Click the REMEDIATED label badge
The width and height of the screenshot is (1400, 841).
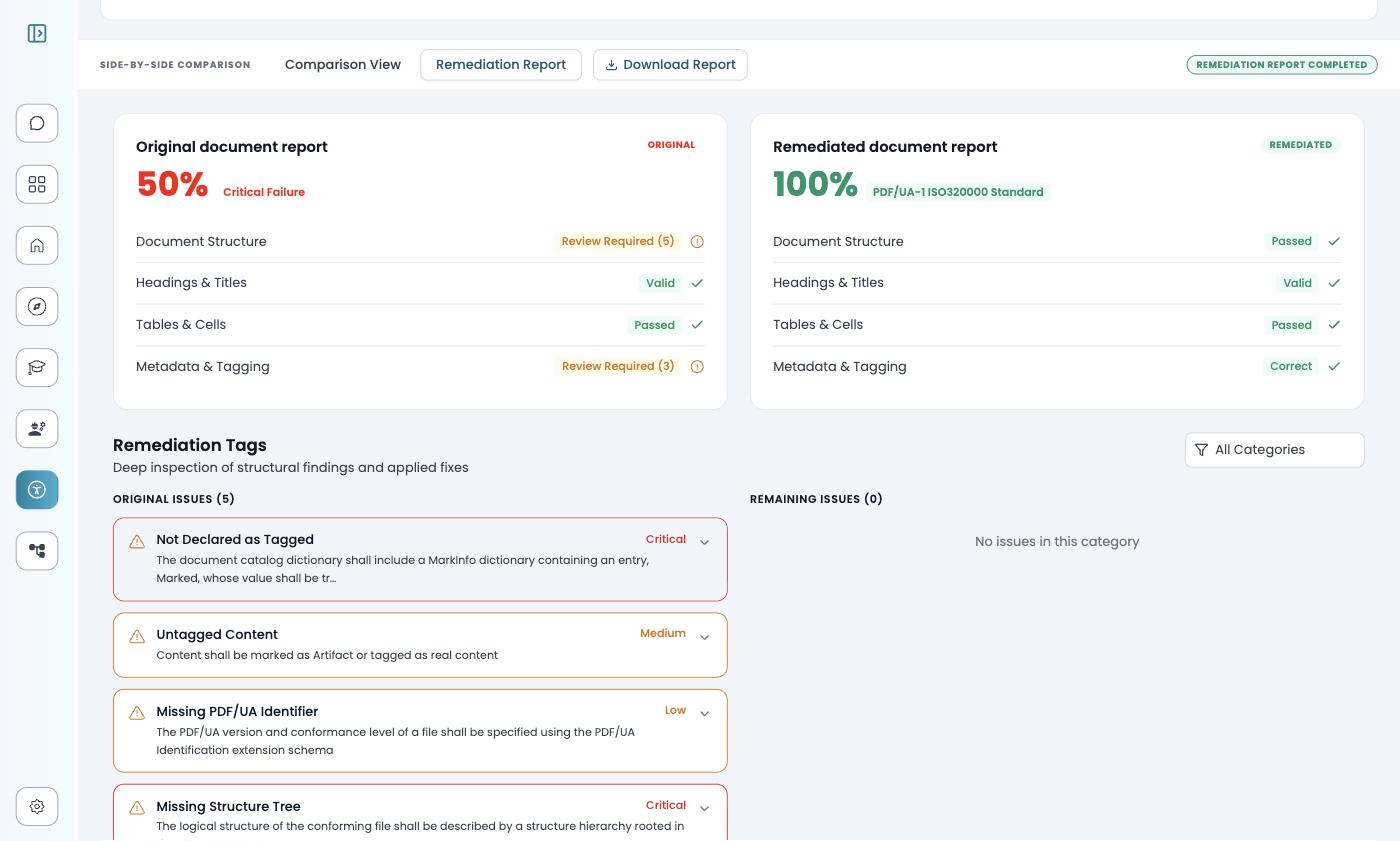point(1300,145)
